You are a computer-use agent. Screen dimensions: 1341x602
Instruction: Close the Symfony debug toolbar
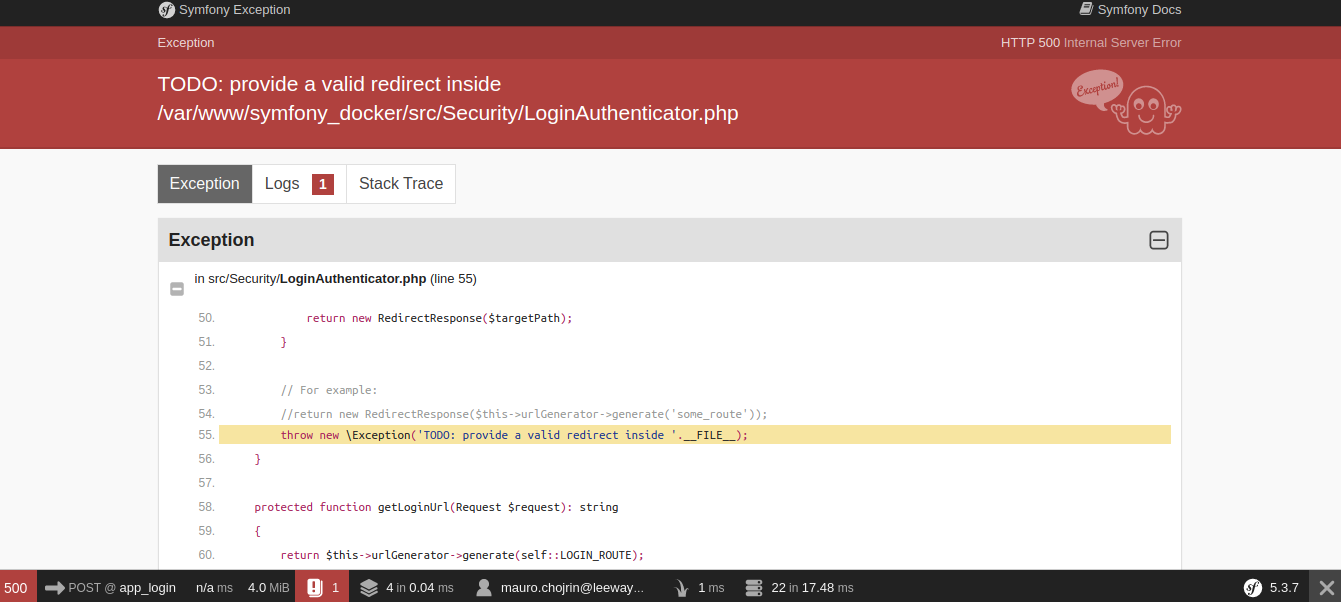pos(1326,587)
